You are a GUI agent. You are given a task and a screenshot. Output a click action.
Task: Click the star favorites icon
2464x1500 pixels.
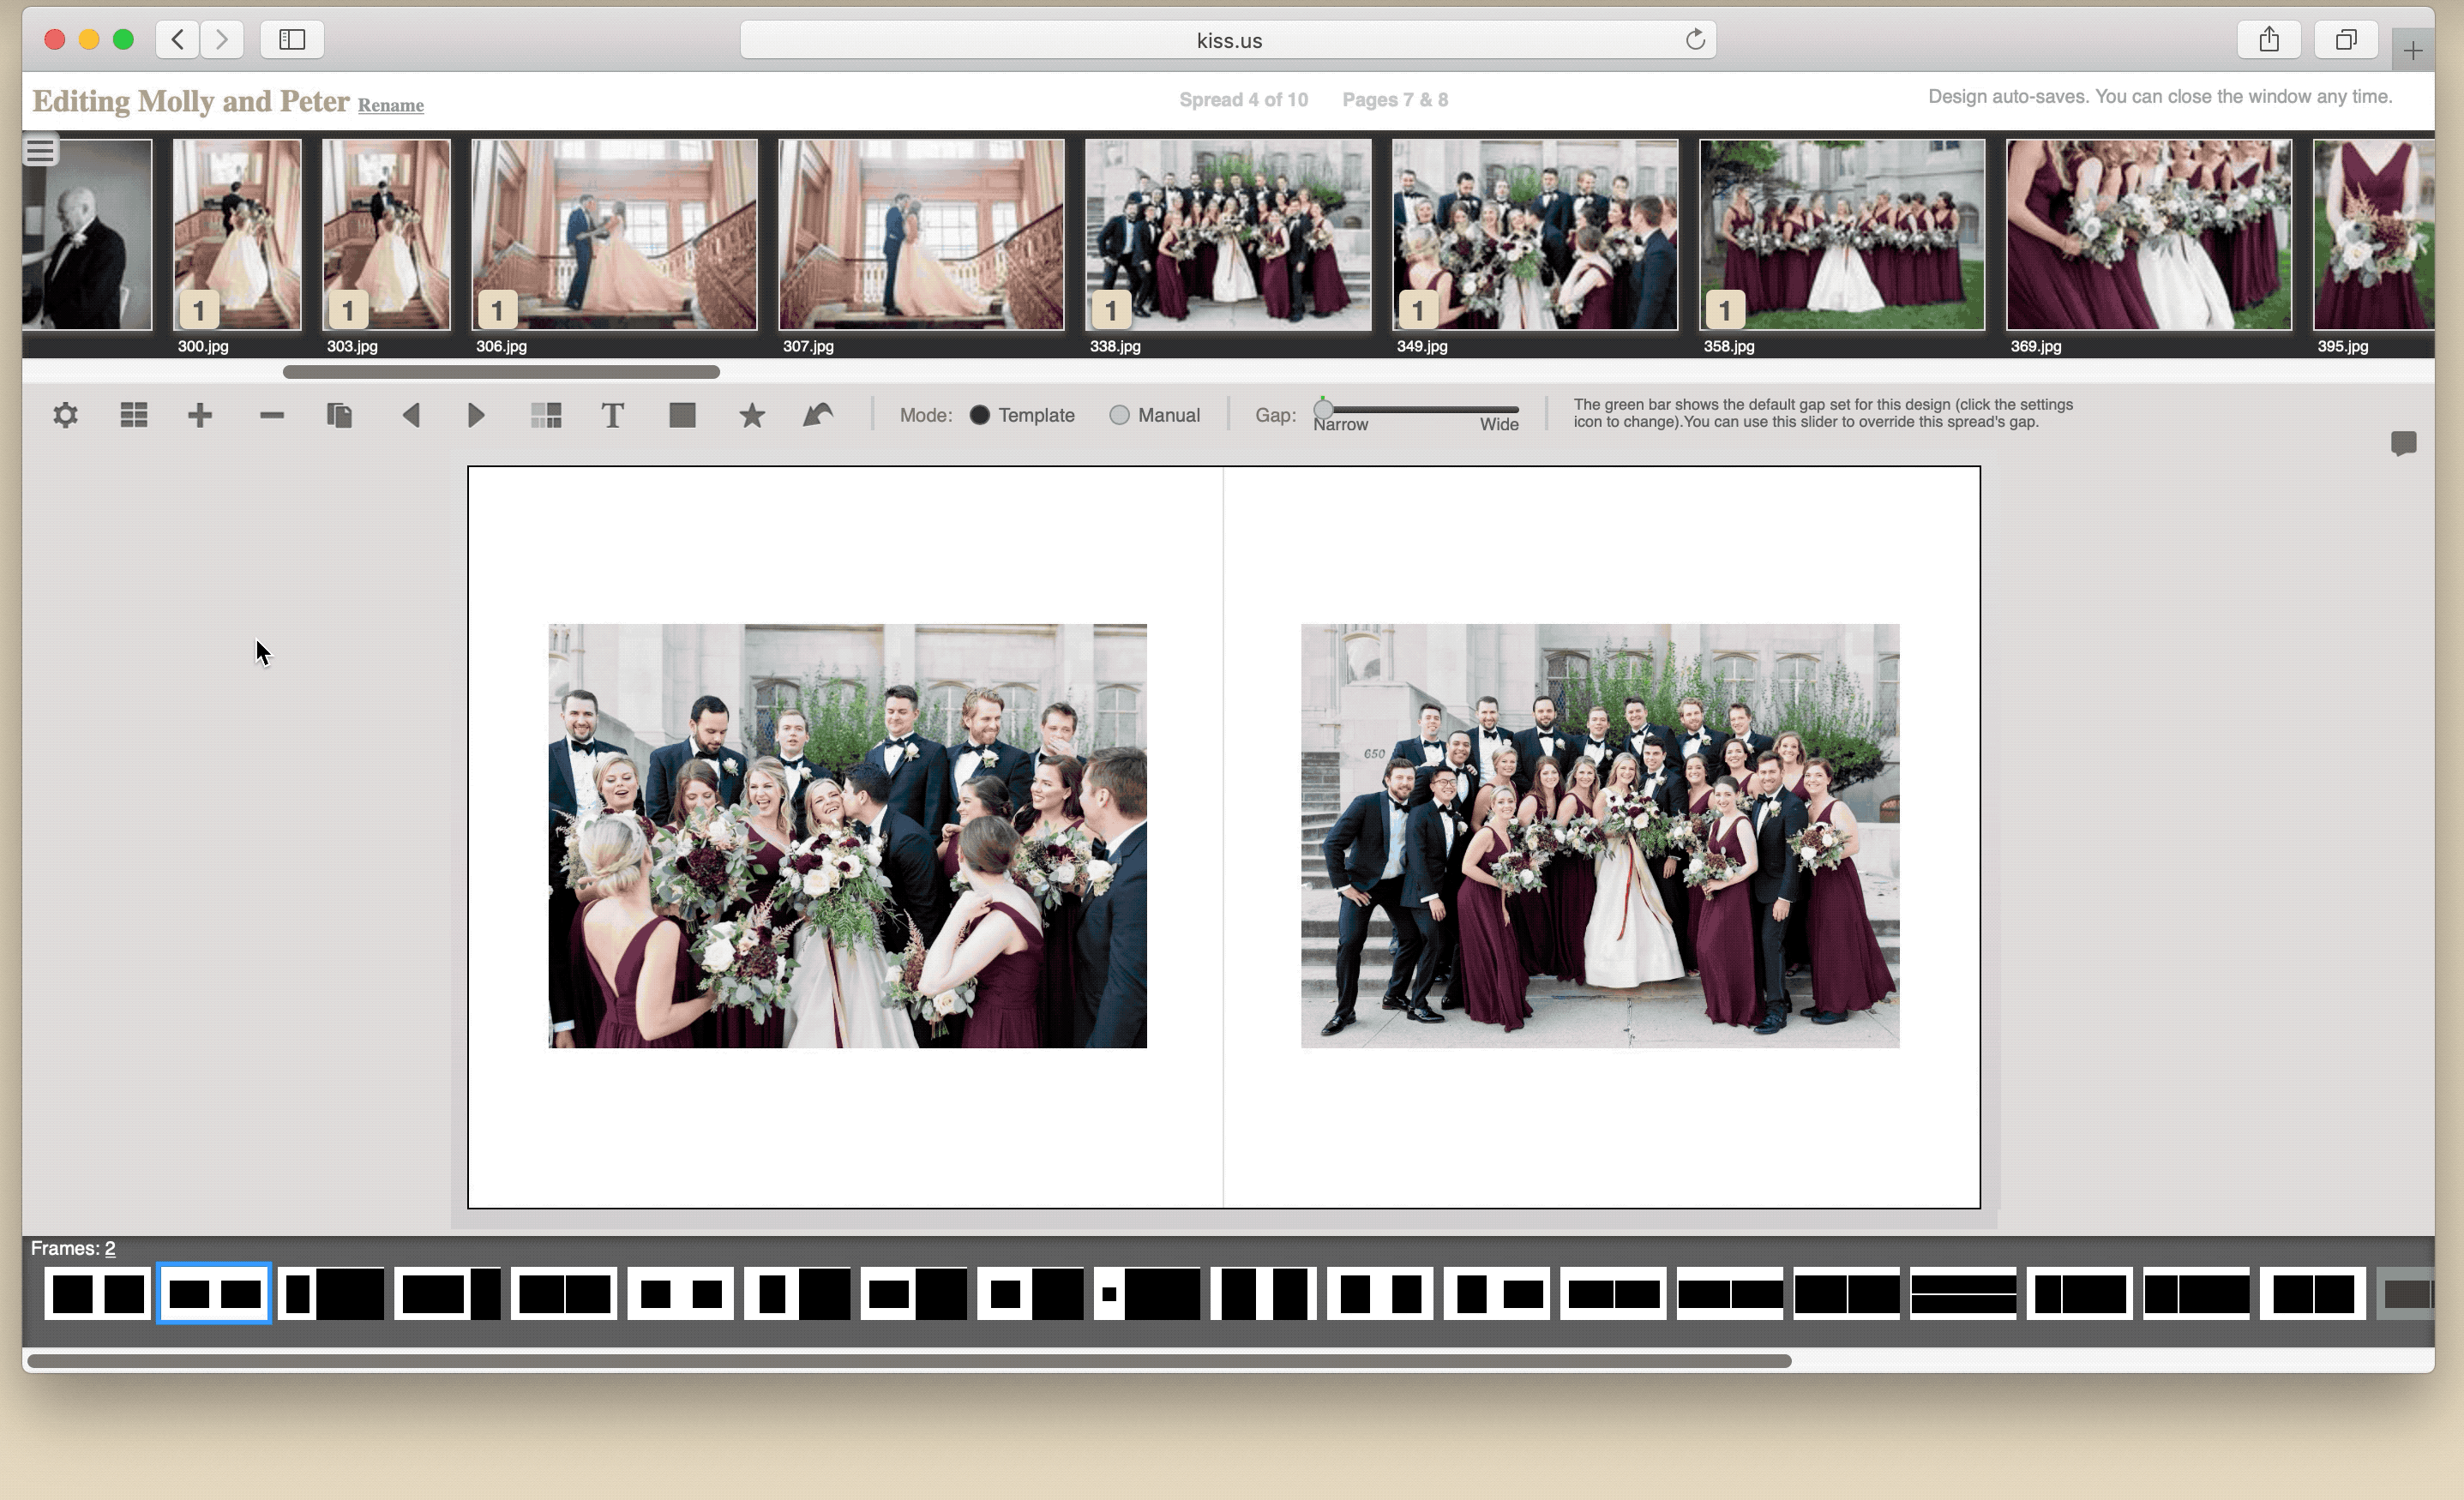click(752, 415)
